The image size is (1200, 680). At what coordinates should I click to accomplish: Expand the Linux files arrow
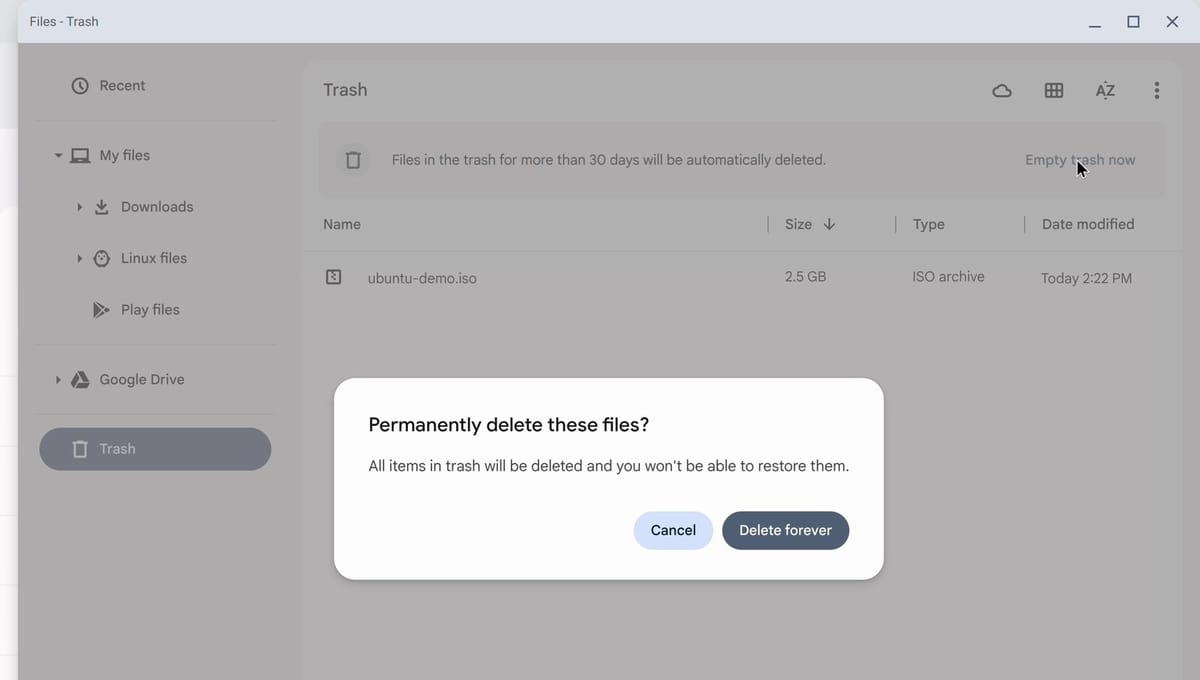coord(79,258)
